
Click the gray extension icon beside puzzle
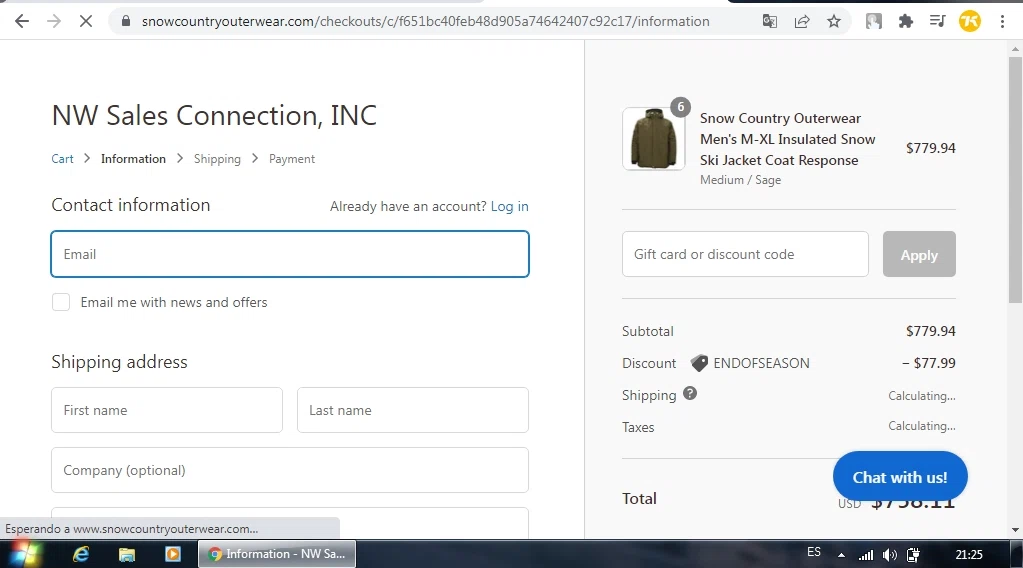pos(874,22)
